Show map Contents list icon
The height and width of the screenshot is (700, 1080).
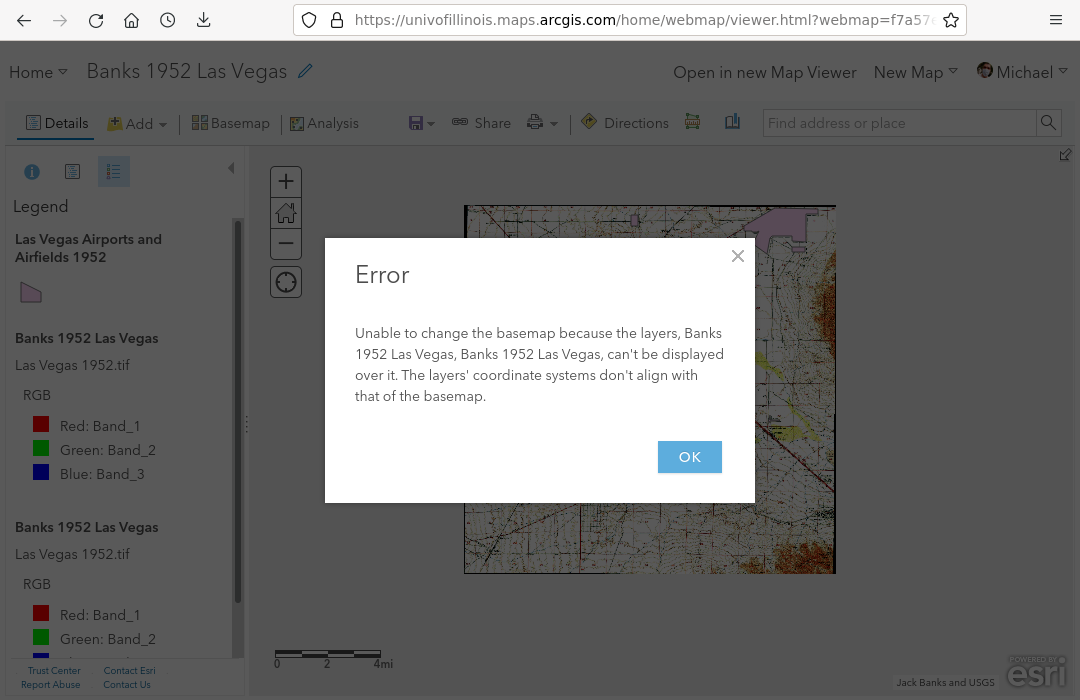[72, 172]
